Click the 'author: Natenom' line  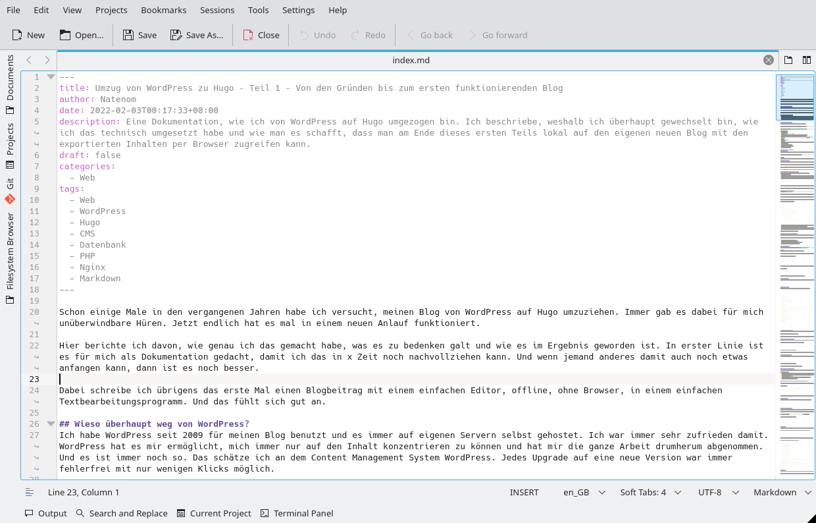pyautogui.click(x=98, y=99)
